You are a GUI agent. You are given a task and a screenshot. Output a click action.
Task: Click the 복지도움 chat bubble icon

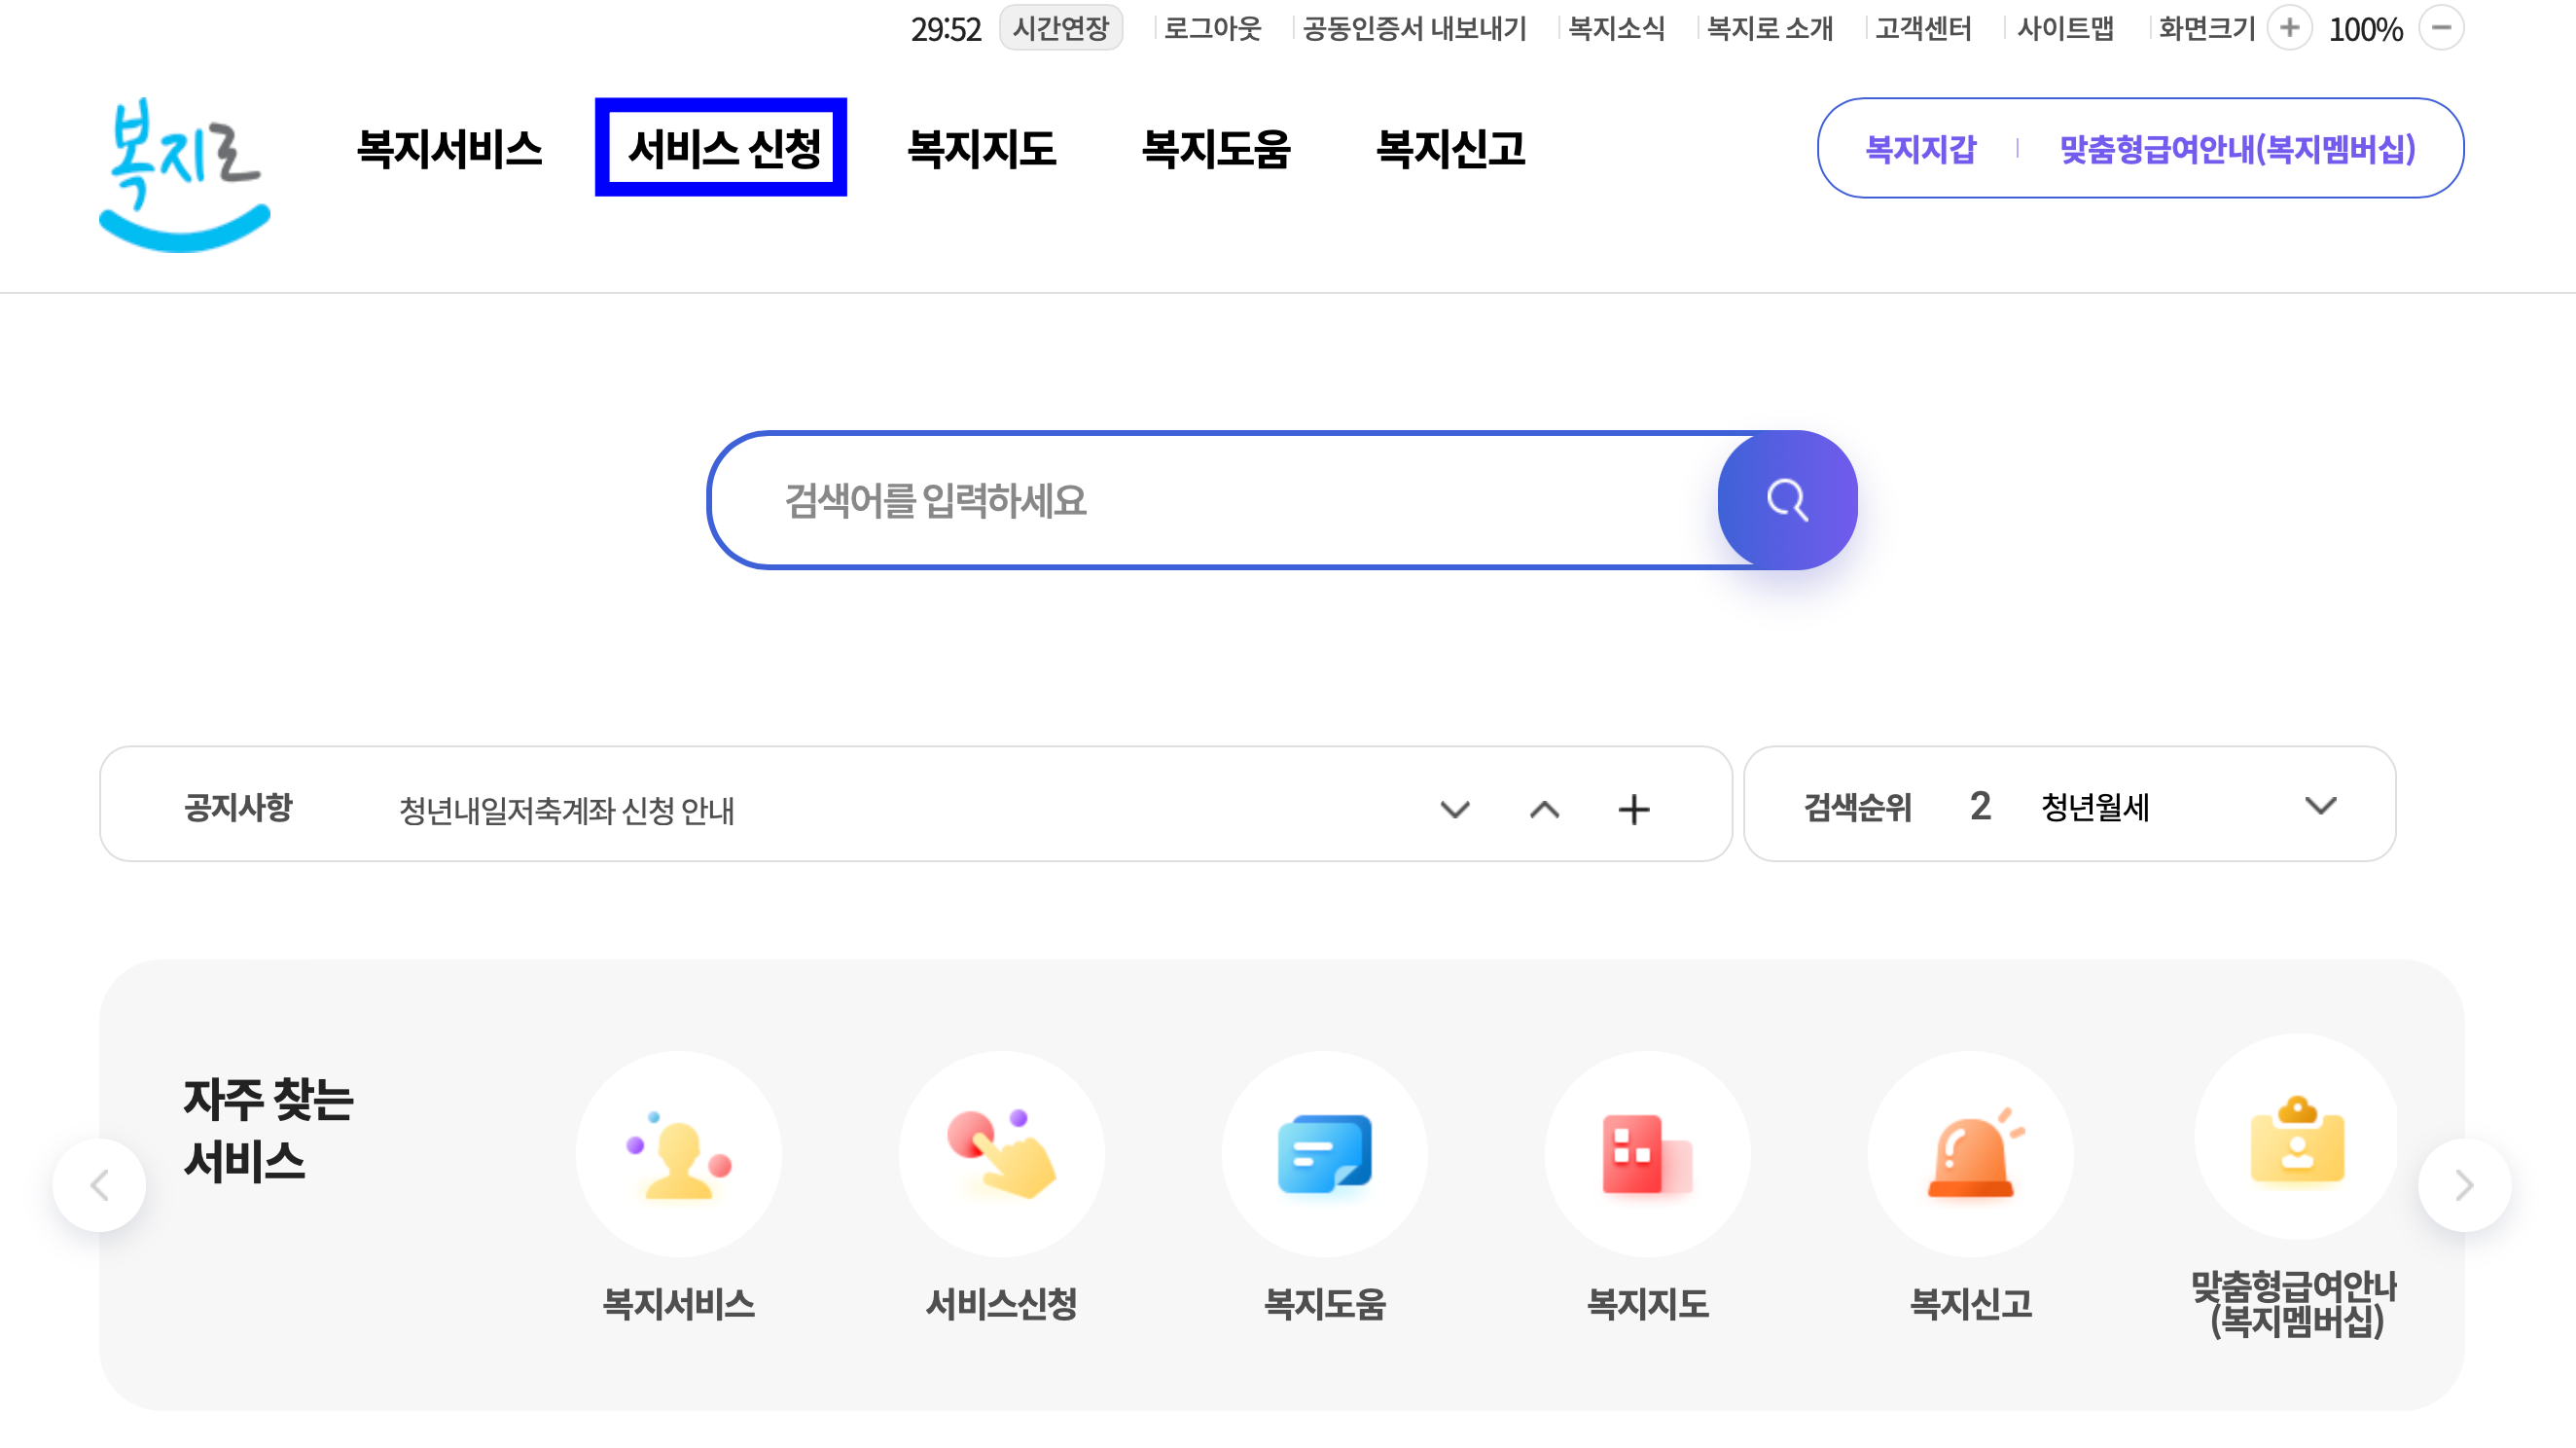coord(1324,1154)
